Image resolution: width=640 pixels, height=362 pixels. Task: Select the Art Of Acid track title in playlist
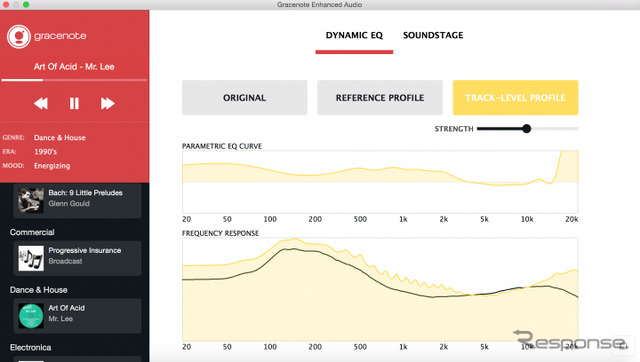[x=67, y=308]
